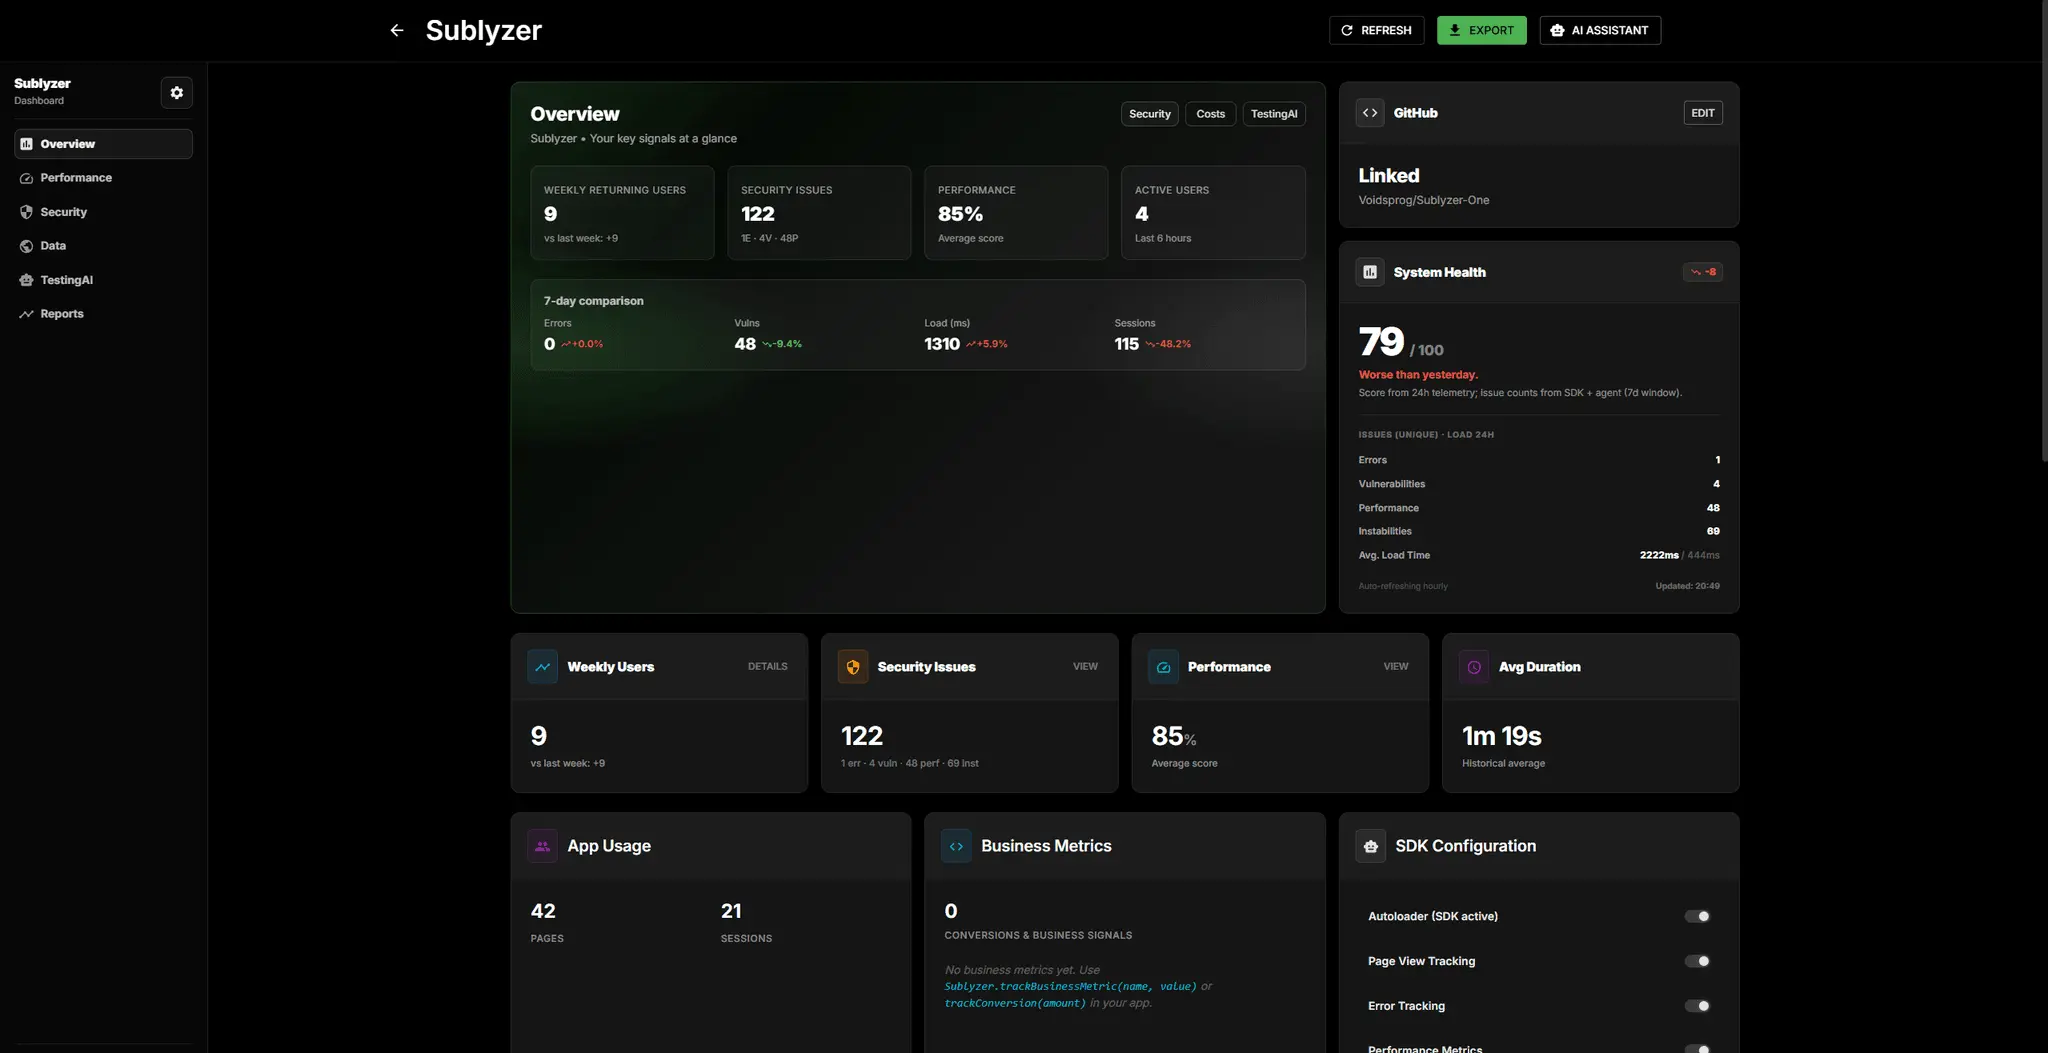Go to Security in the sidebar
The image size is (2048, 1053).
pyautogui.click(x=103, y=212)
